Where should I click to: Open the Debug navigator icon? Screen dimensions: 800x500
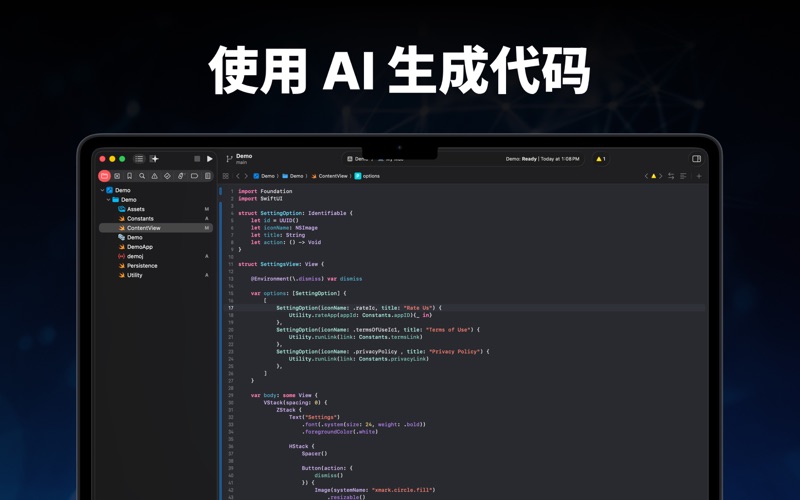[181, 176]
